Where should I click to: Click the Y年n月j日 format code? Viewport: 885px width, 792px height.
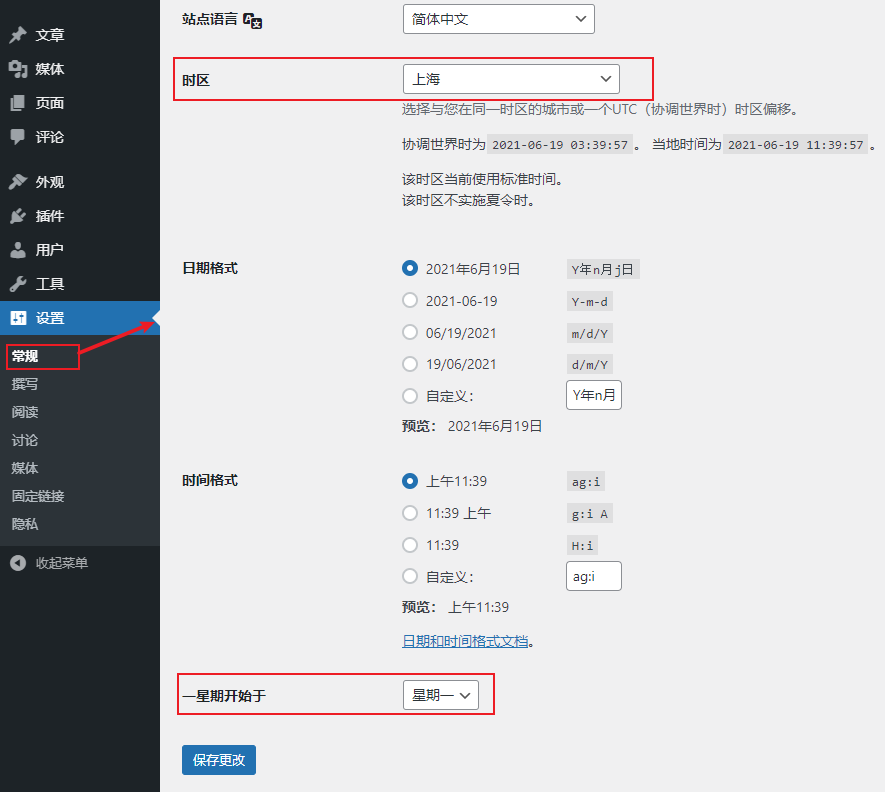603,270
